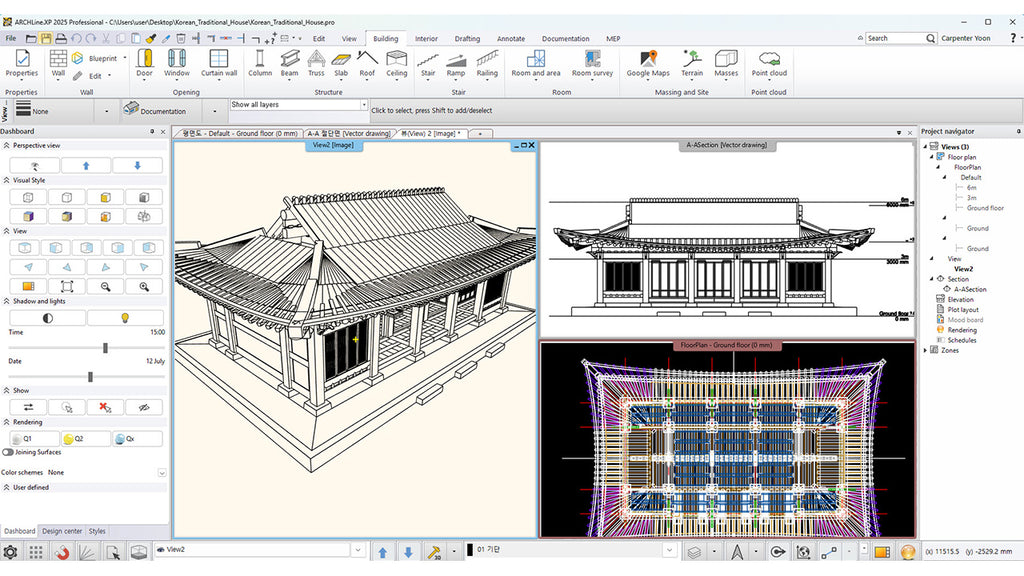
Task: Toggle the contrast shadow display button
Action: coord(46,316)
